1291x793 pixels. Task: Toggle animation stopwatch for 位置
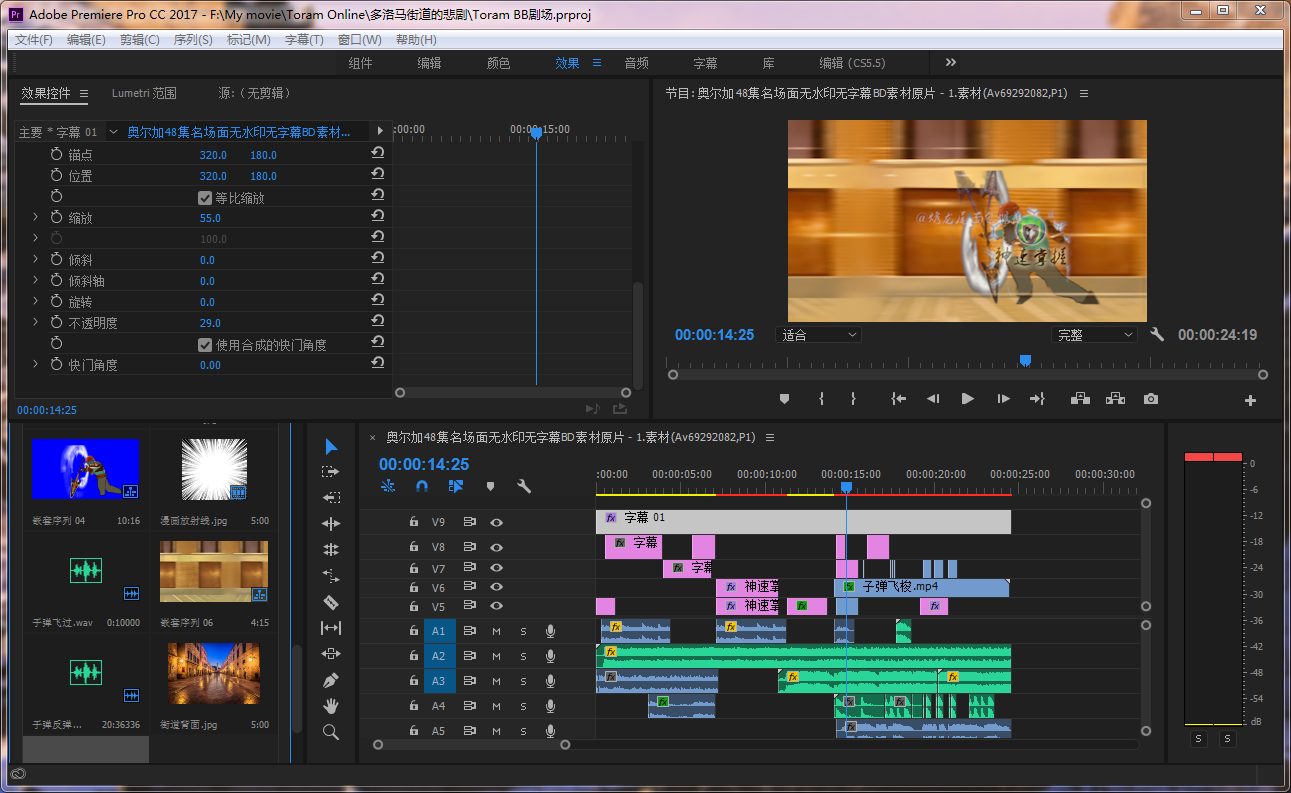pos(56,175)
